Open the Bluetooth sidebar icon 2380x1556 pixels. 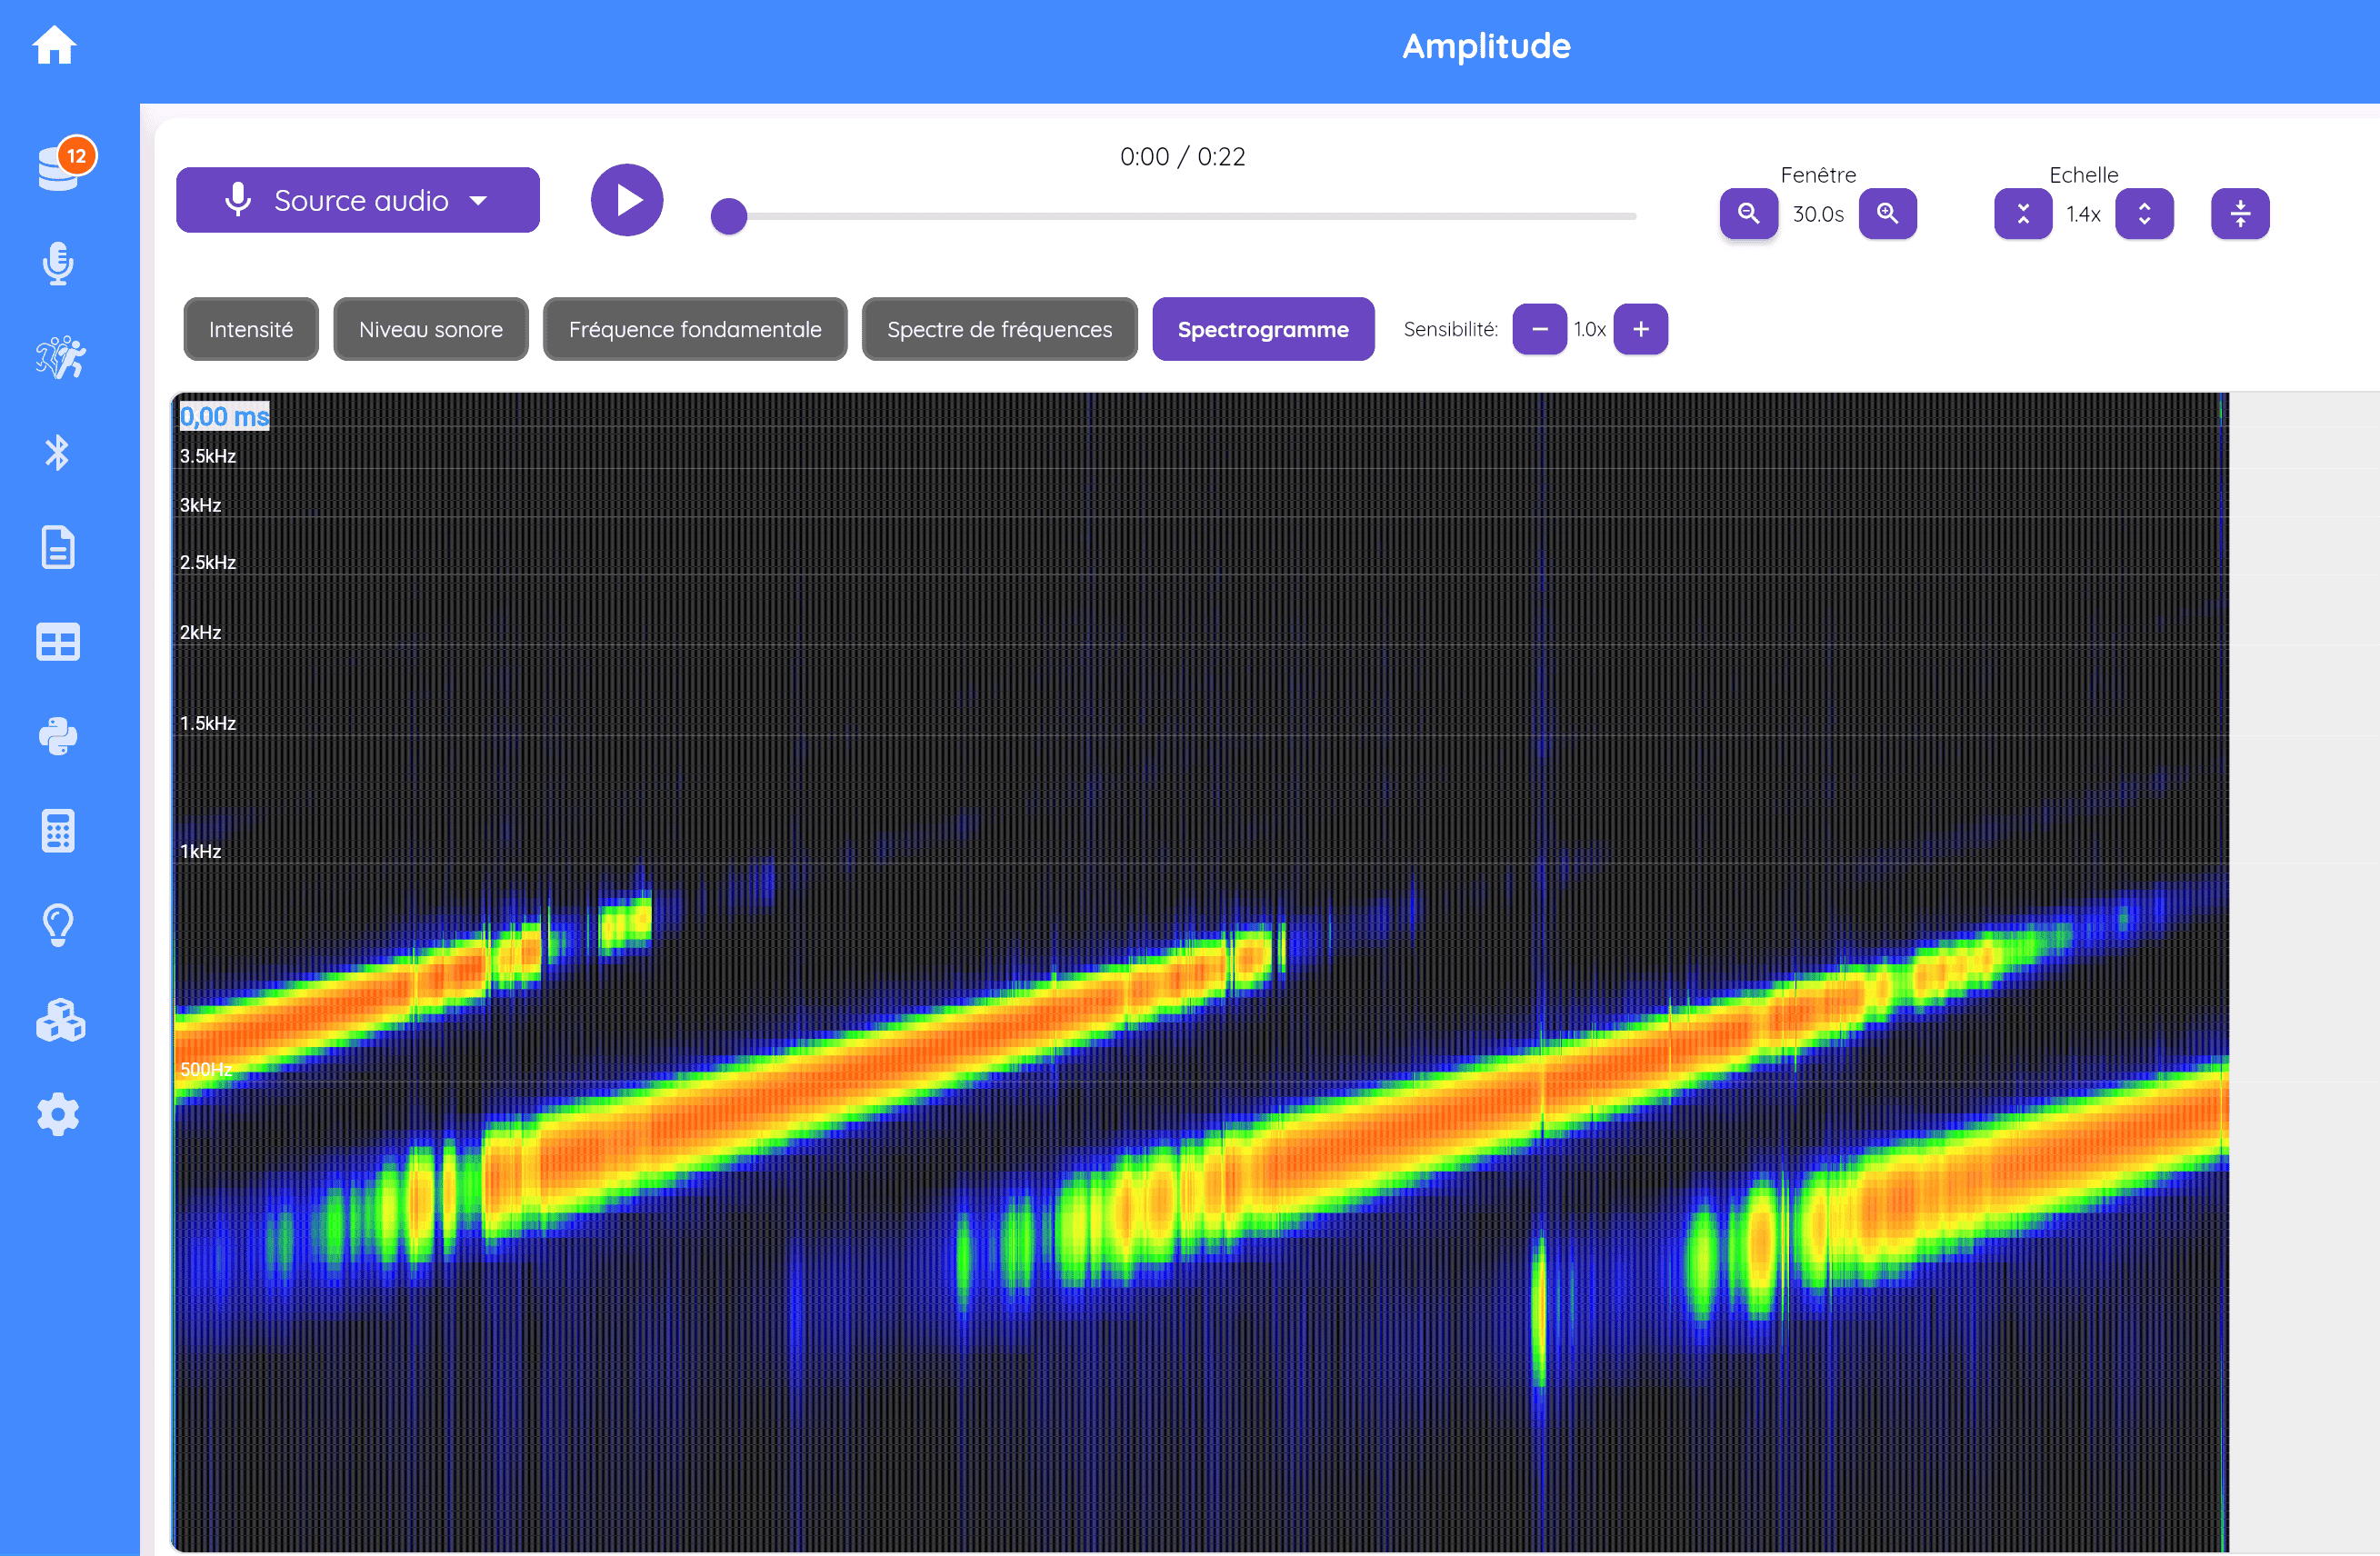[x=57, y=452]
